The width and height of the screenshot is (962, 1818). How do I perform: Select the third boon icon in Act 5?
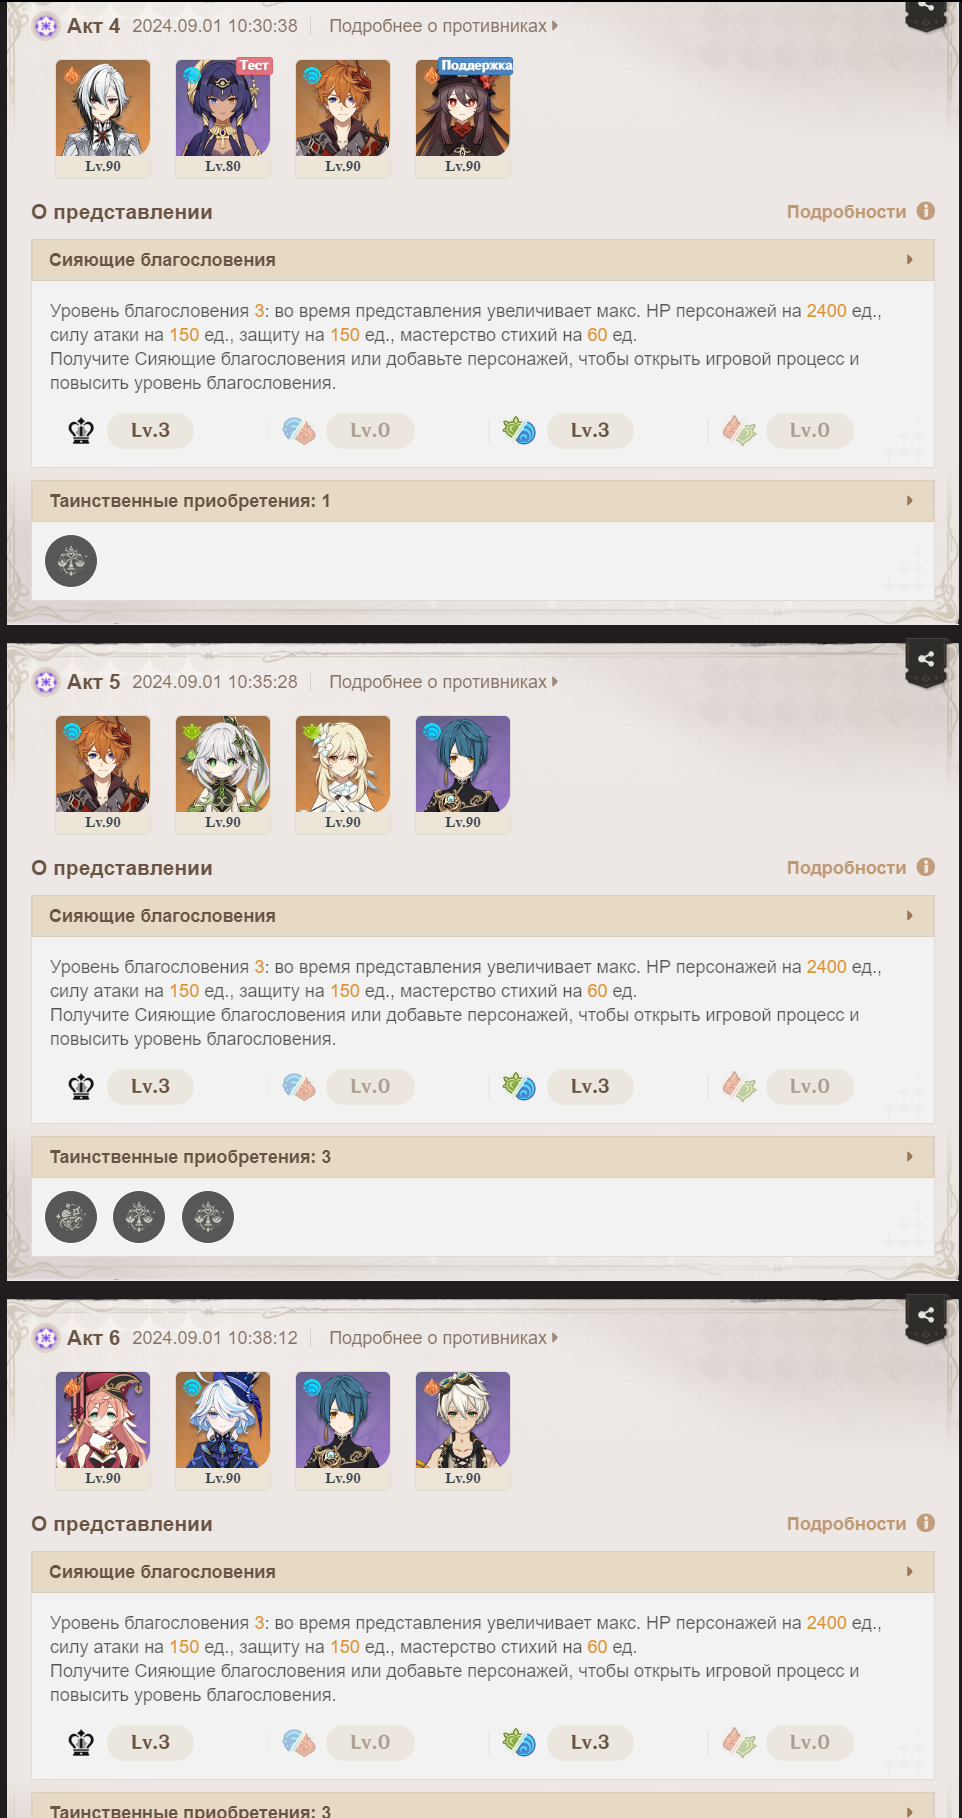(208, 1217)
